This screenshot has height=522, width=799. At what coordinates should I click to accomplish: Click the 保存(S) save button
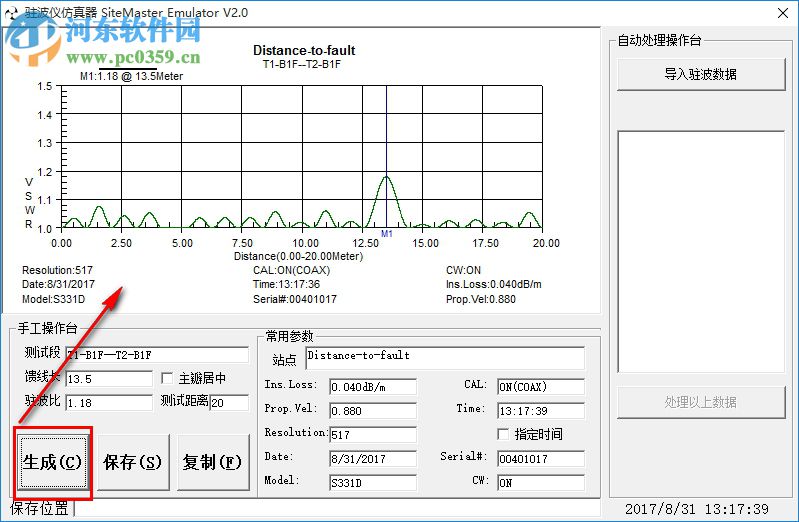coord(133,462)
